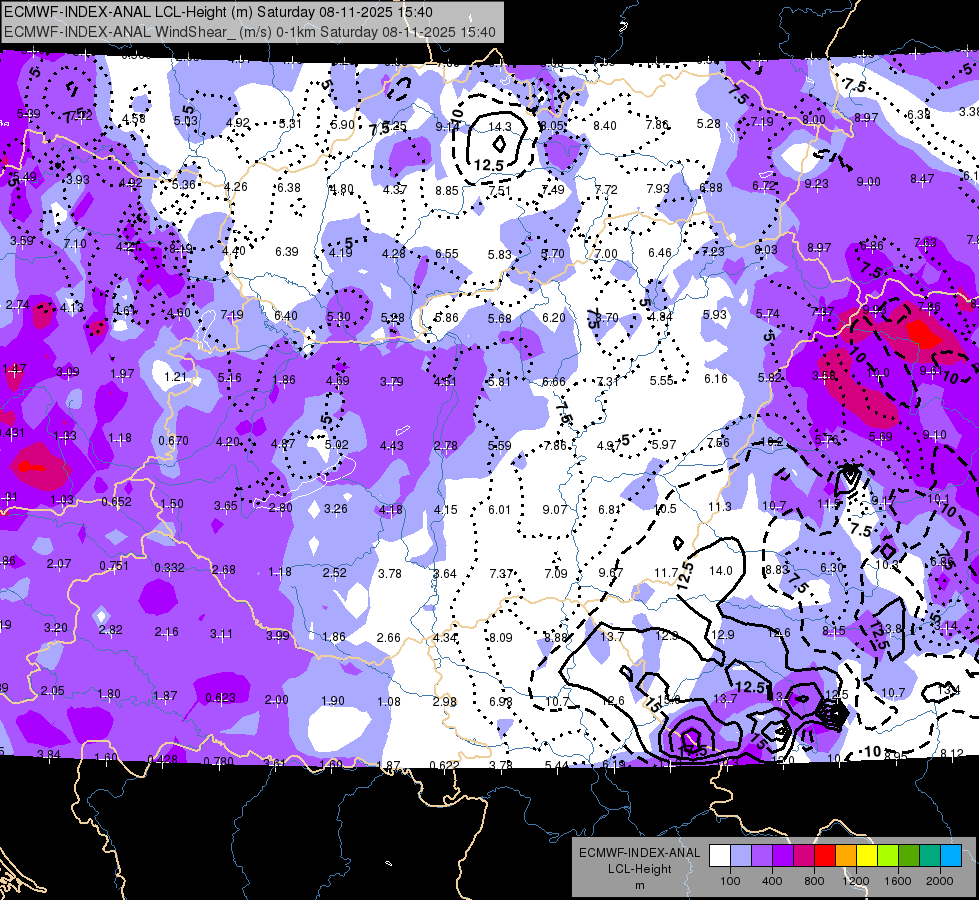Click the grid value 3.99
The height and width of the screenshot is (900, 979).
278,636
